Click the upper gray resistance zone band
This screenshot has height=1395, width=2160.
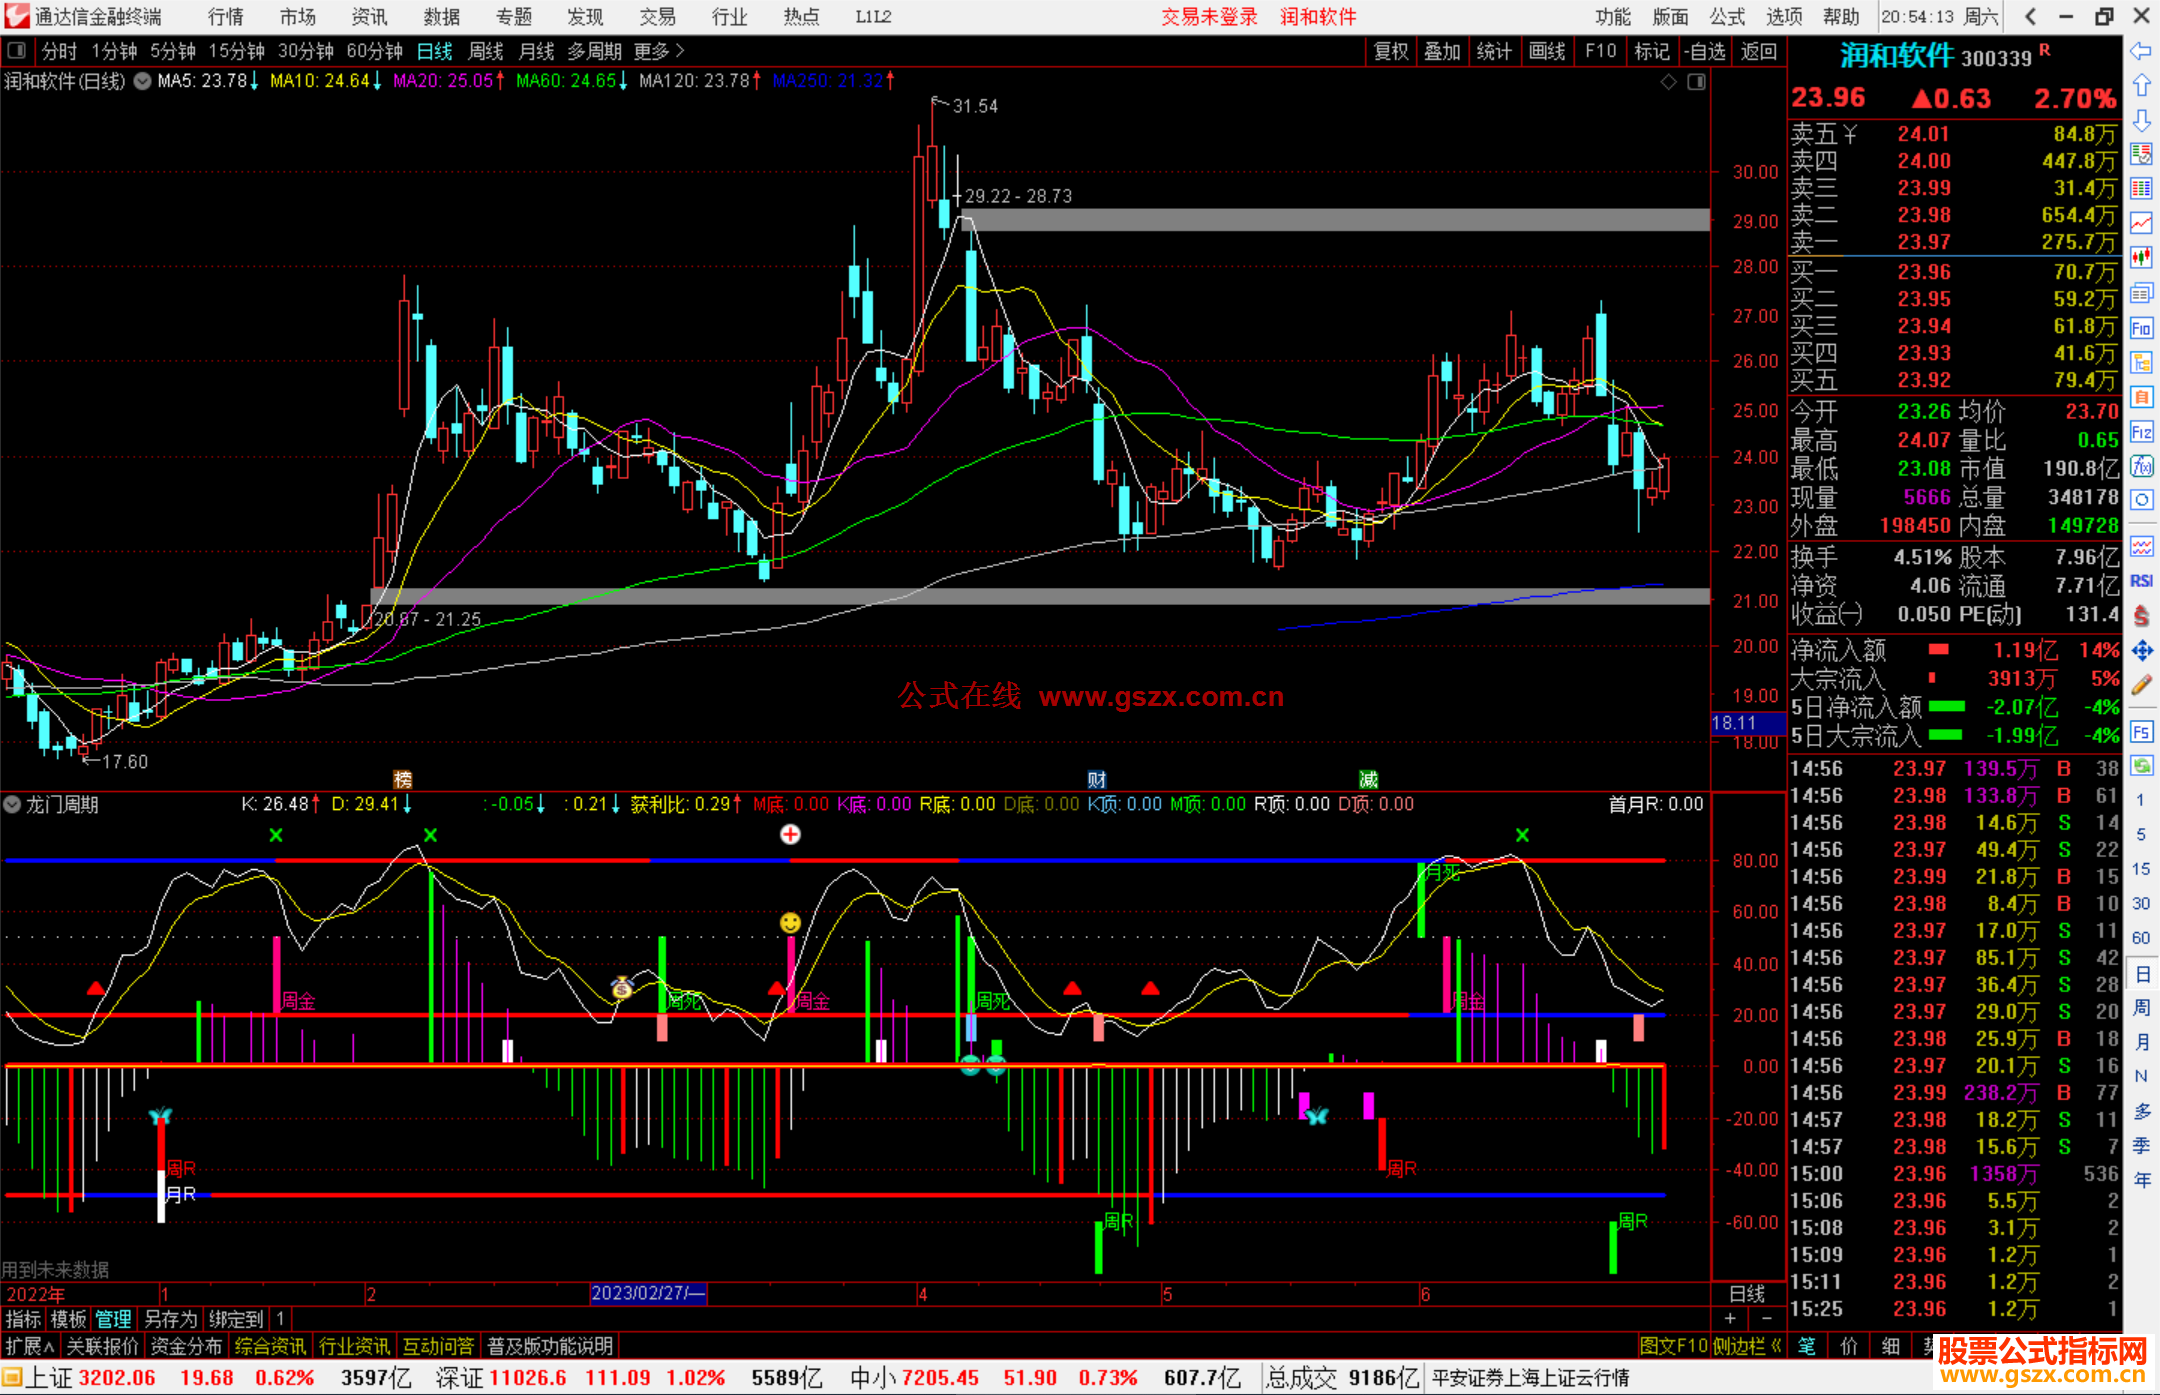1335,220
